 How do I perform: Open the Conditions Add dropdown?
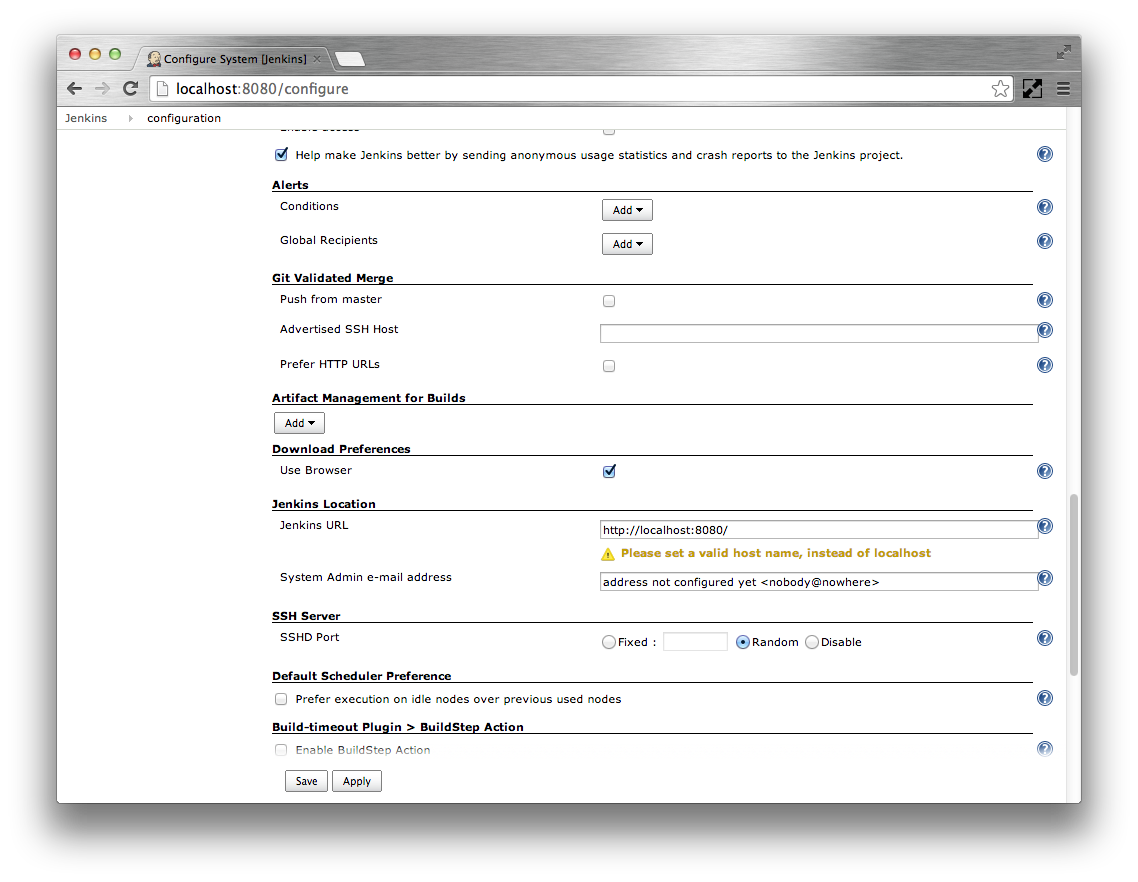tap(627, 210)
